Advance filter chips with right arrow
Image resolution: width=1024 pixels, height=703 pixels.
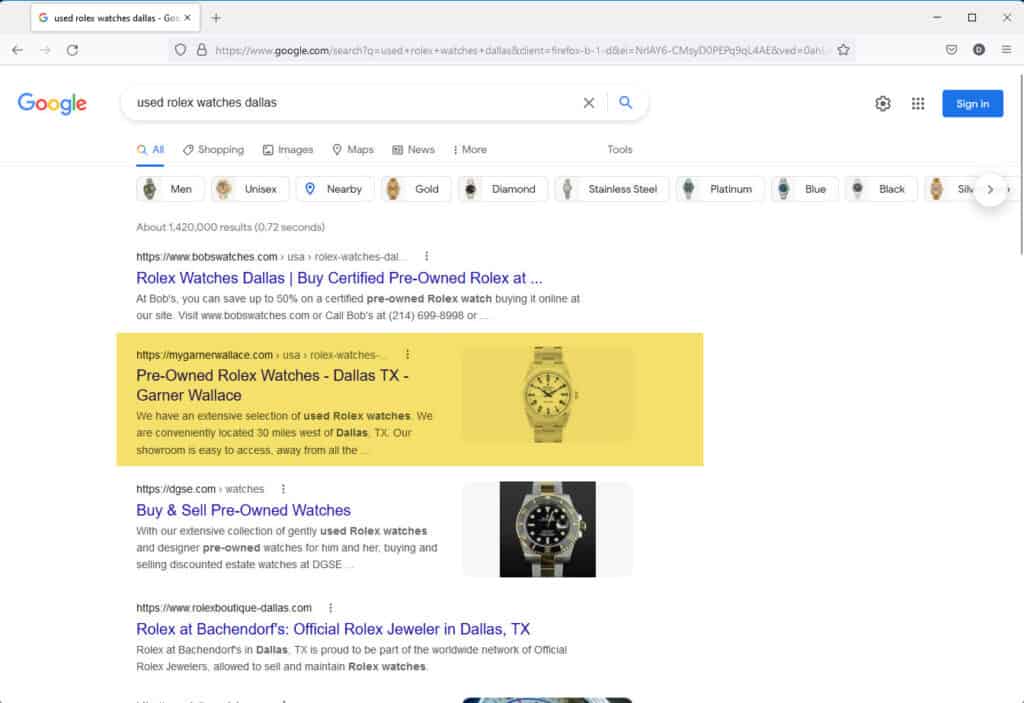click(x=990, y=189)
